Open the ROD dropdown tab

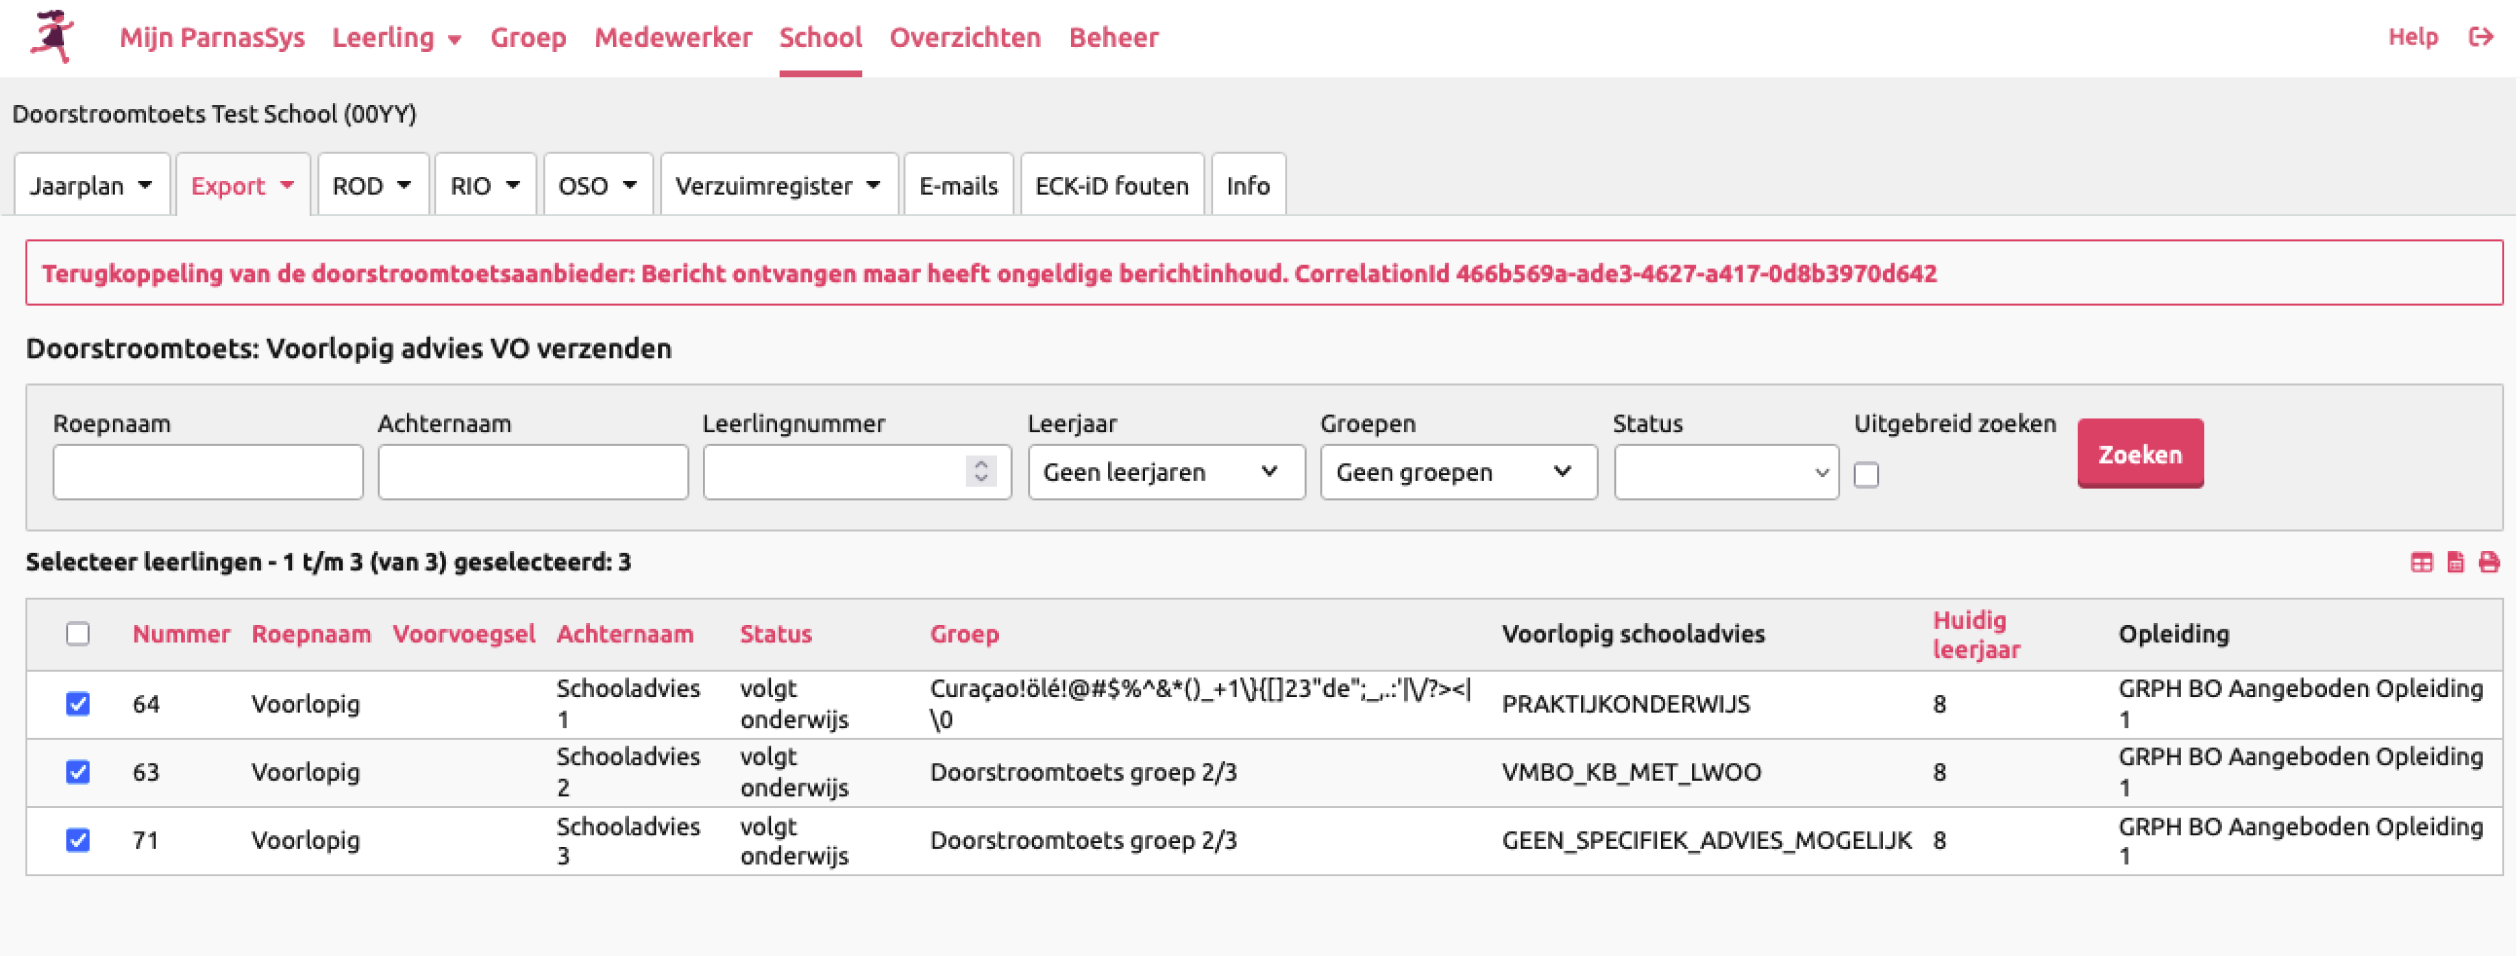pos(373,186)
